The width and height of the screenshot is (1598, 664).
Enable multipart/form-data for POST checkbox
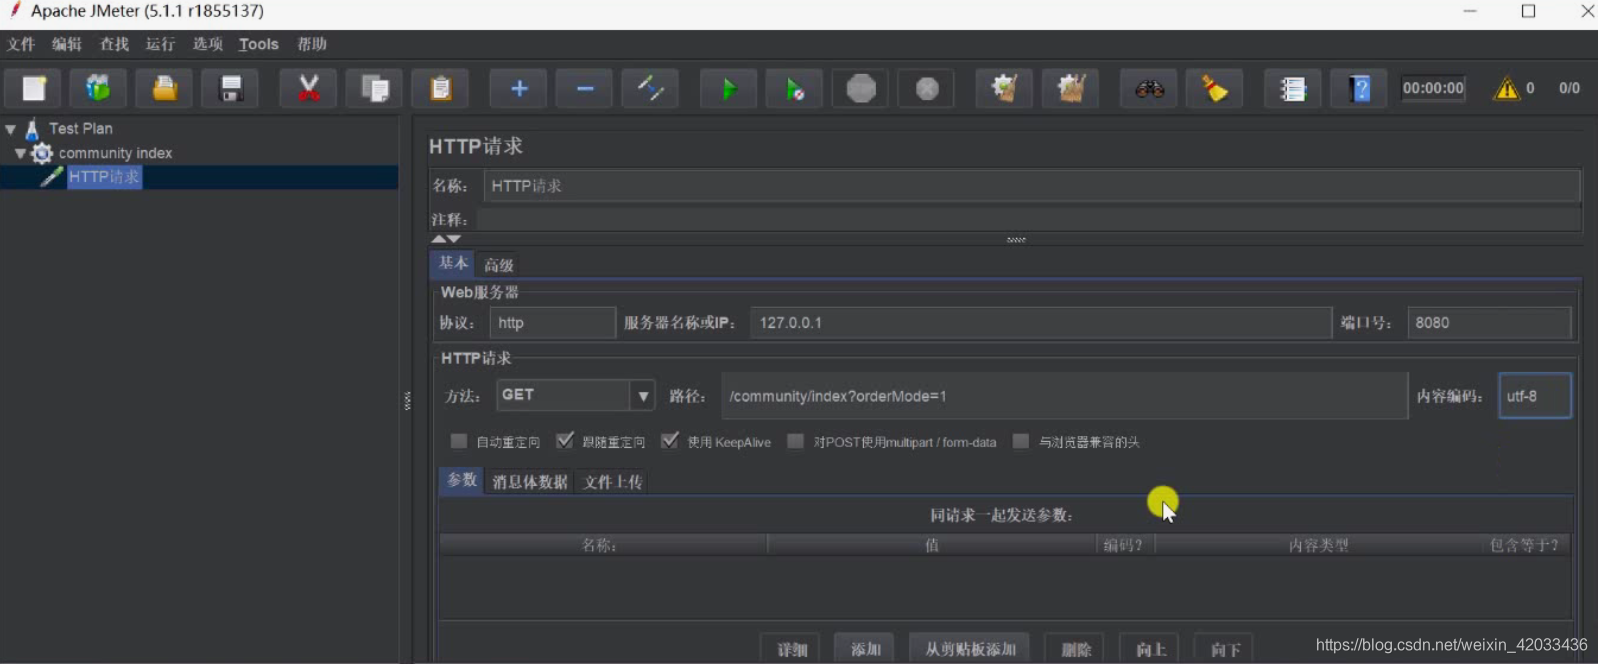(x=796, y=441)
